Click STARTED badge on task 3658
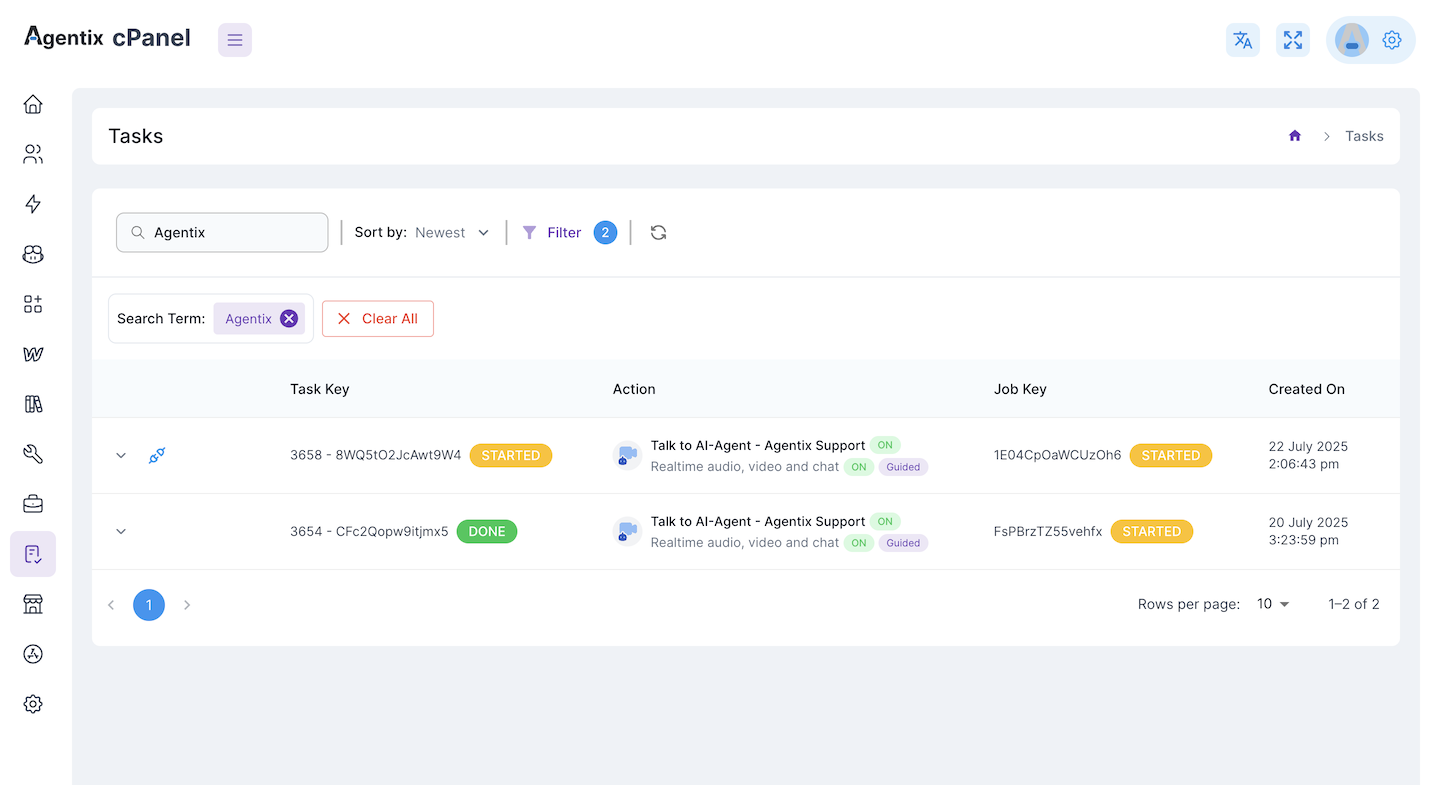This screenshot has width=1440, height=785. 511,455
